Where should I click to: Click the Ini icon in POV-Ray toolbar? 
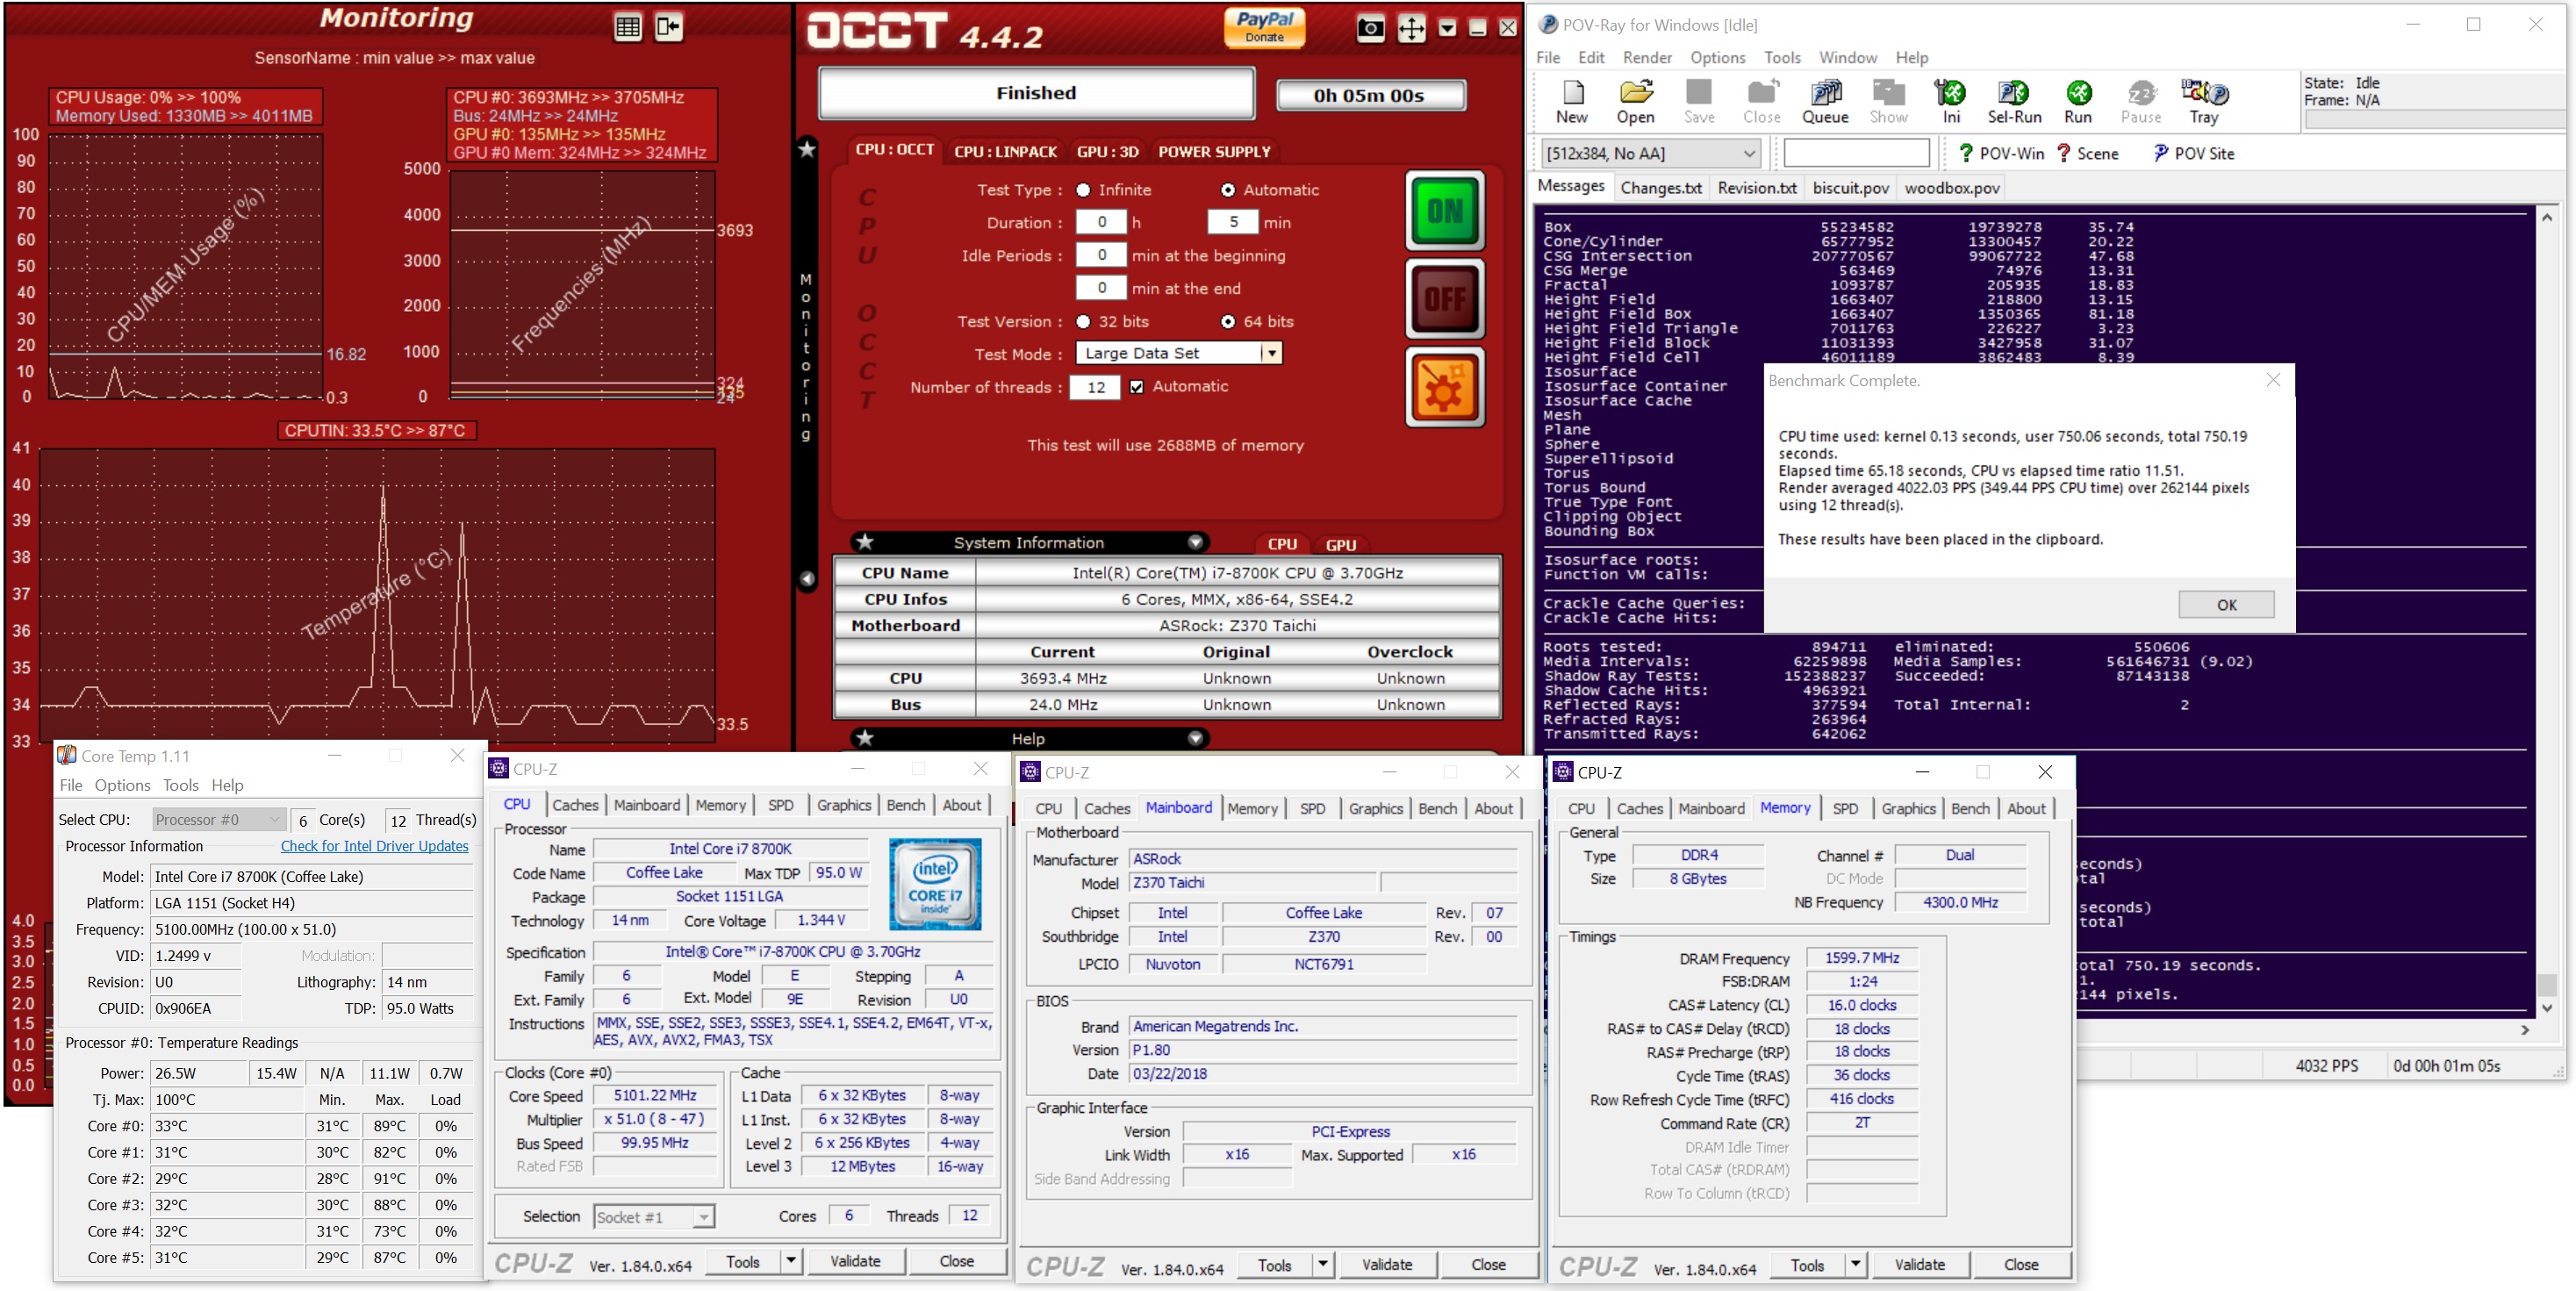click(1951, 101)
